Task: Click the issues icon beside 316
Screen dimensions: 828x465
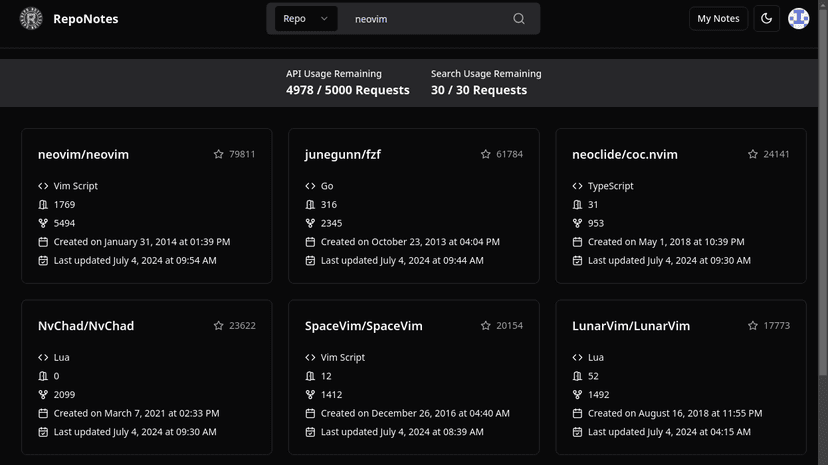Action: [x=310, y=204]
